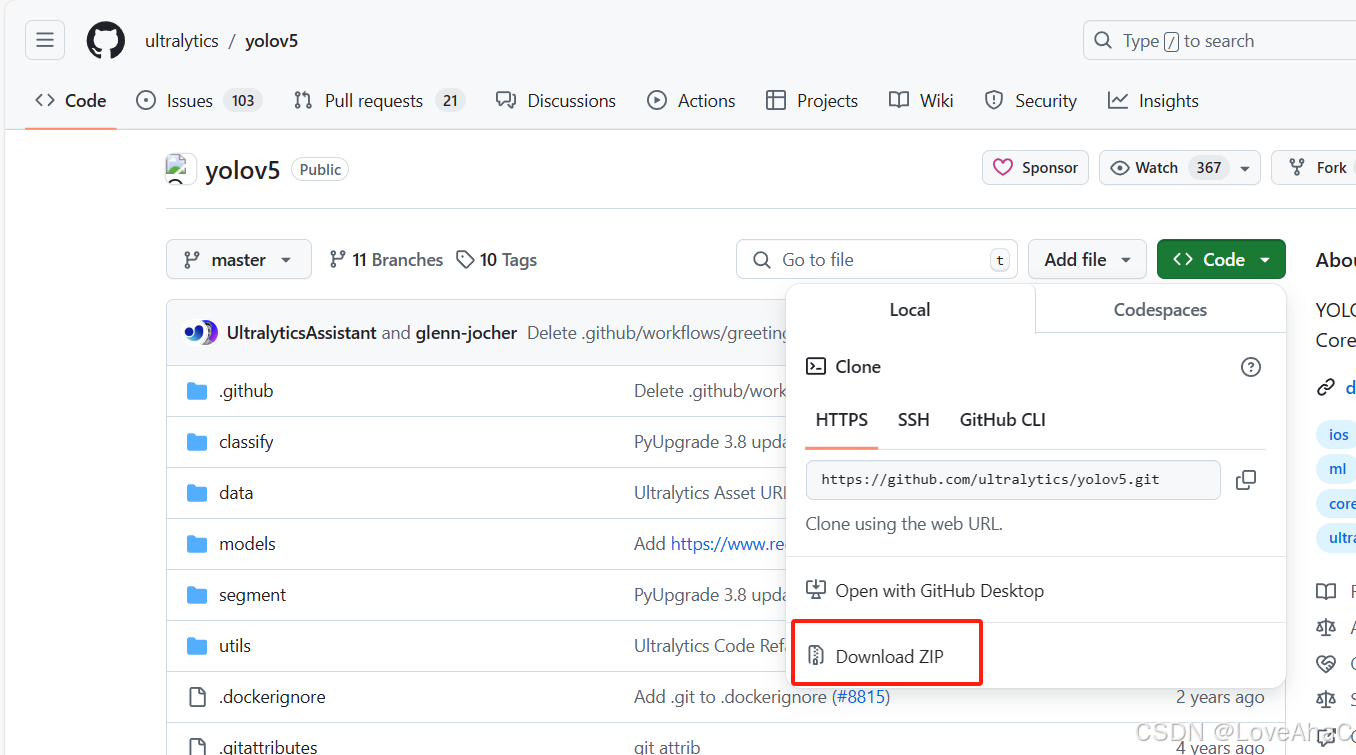Open the Actions tab
Screen dimensions: 1356x755
tap(691, 101)
